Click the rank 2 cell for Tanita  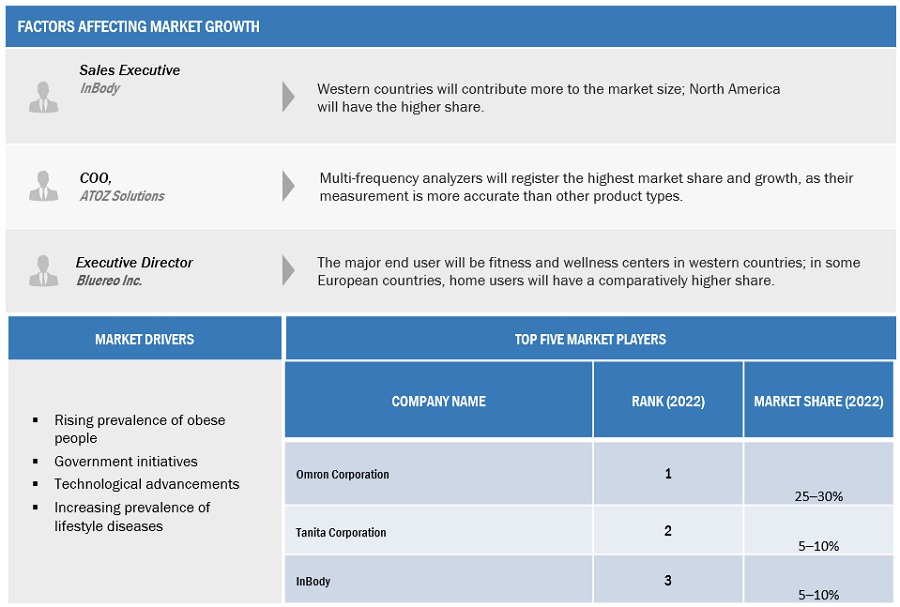668,531
